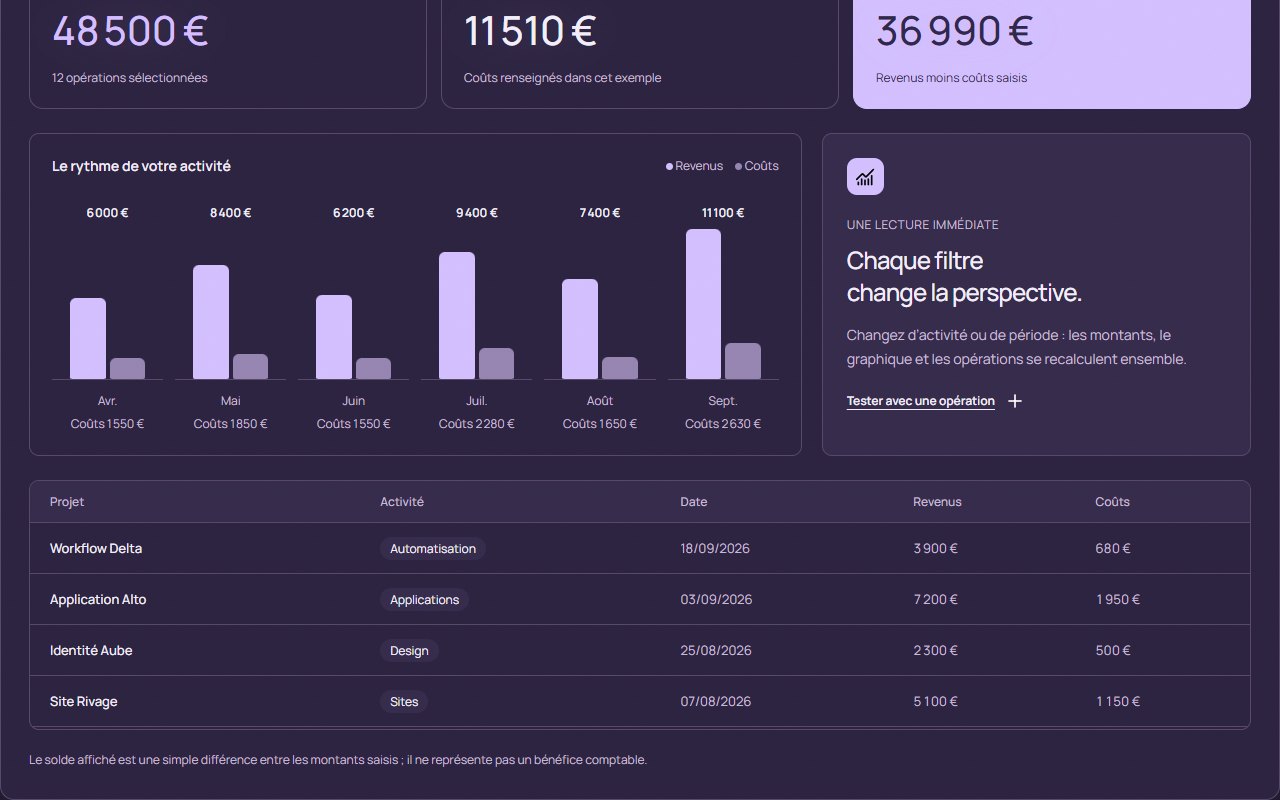Select the May revenue bar (8 400 €)
1280x800 pixels.
[211, 322]
